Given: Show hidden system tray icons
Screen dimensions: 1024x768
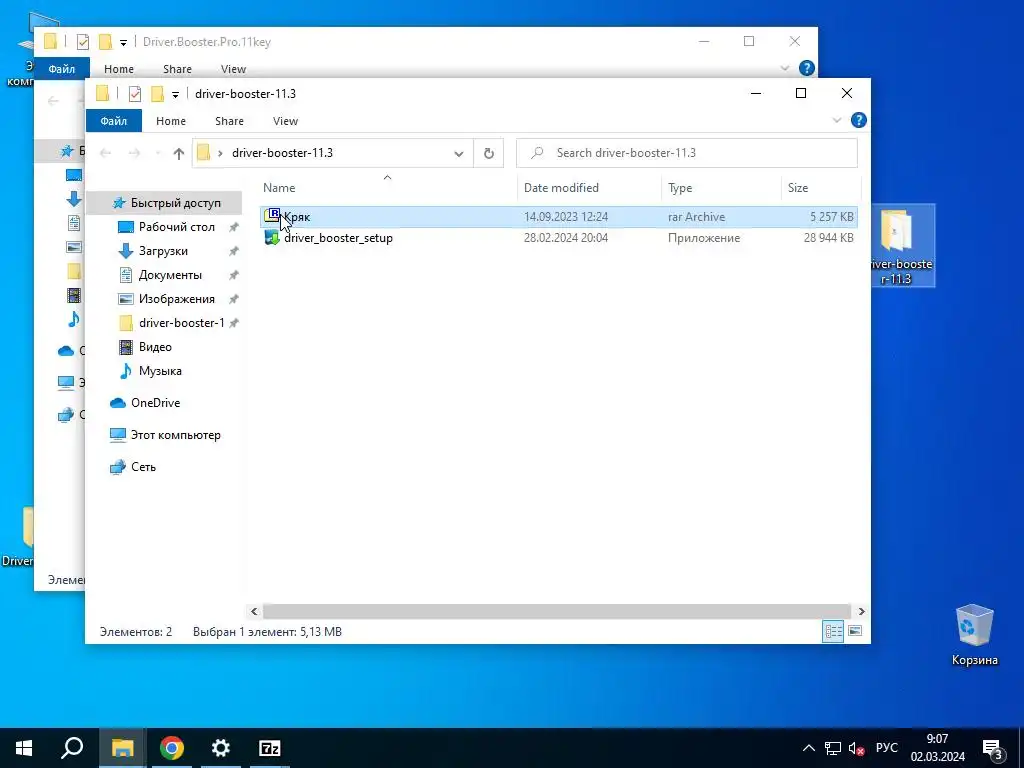Looking at the screenshot, I should [808, 748].
